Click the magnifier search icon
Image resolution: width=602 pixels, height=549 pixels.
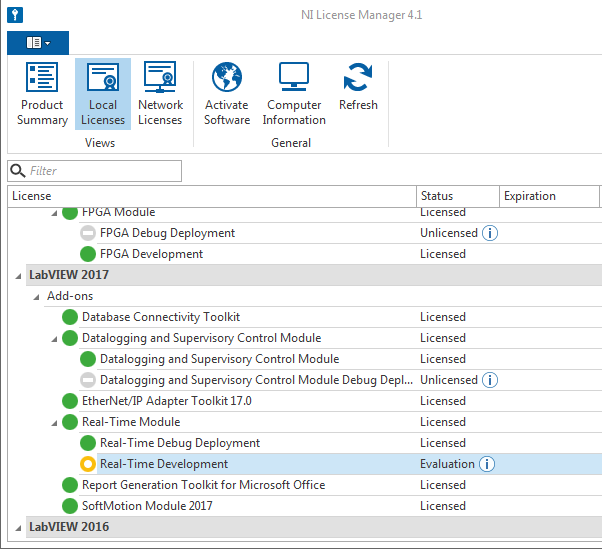pos(18,171)
